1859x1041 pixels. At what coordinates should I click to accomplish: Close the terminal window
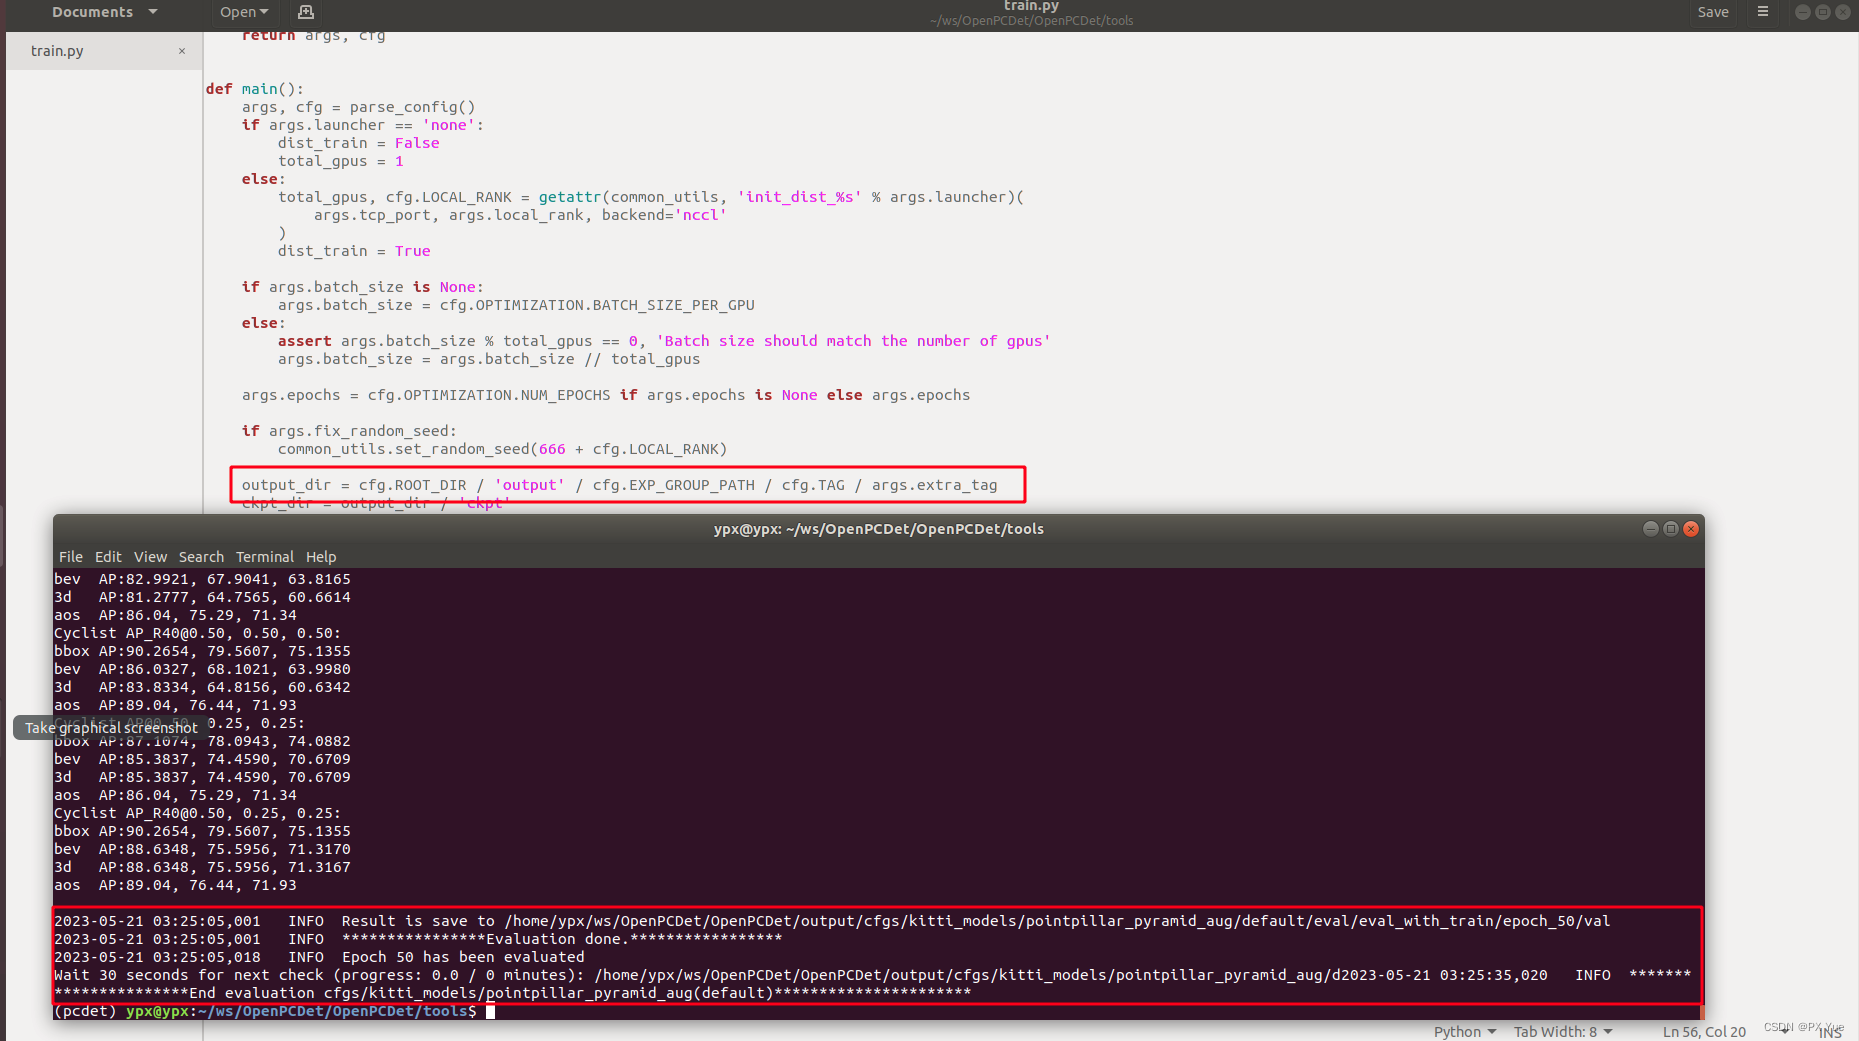pos(1691,529)
